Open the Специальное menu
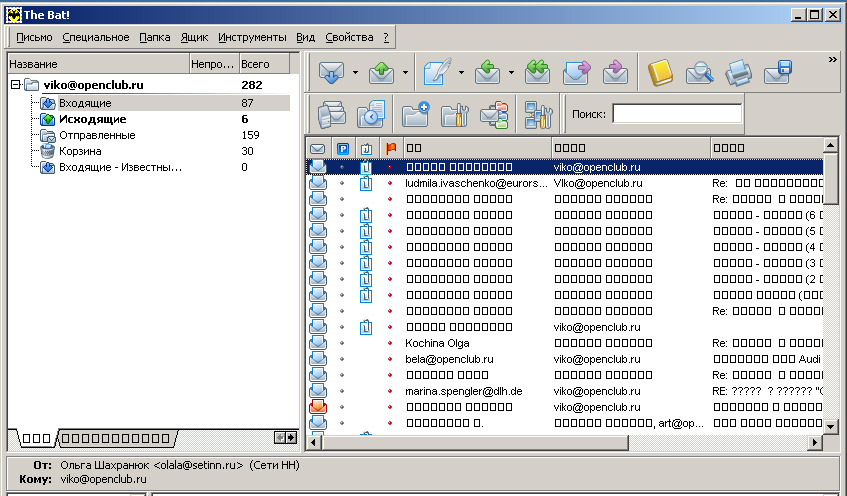 click(x=96, y=37)
